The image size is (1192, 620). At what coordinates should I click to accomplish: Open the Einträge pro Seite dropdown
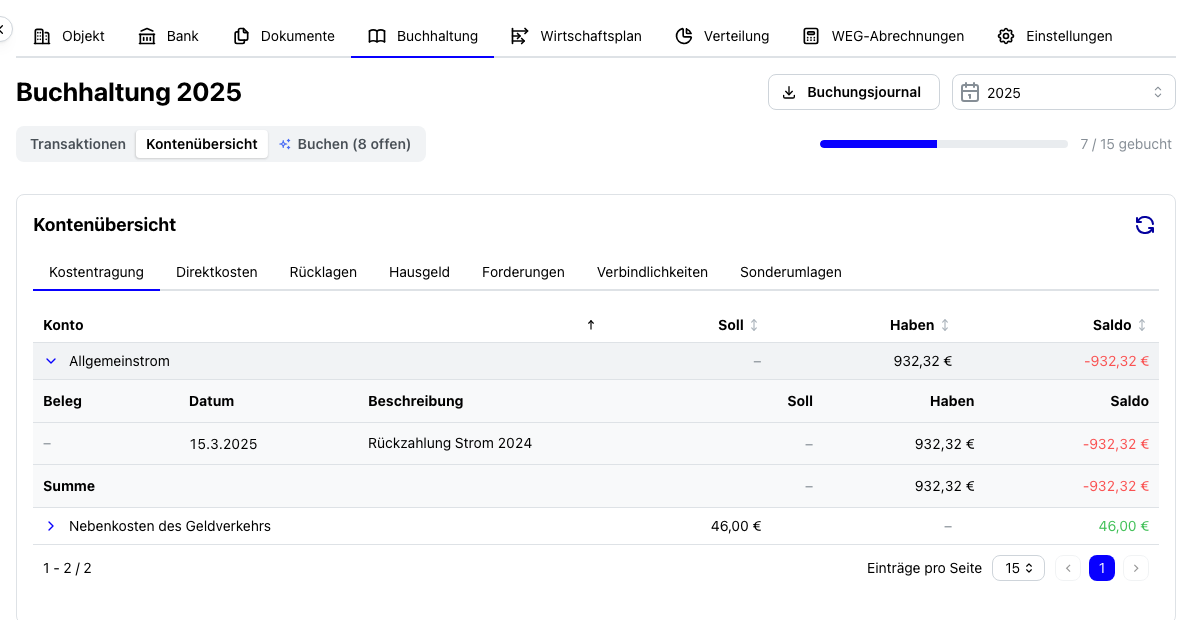(x=1018, y=568)
